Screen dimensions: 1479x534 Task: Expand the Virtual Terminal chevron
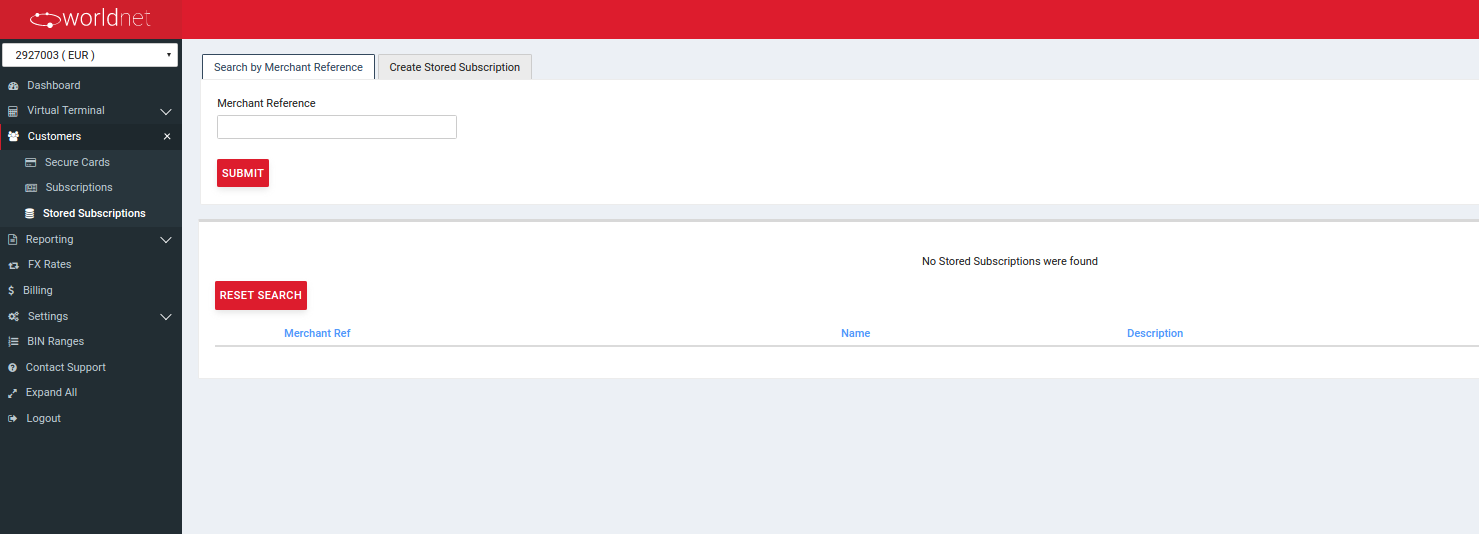pyautogui.click(x=167, y=111)
